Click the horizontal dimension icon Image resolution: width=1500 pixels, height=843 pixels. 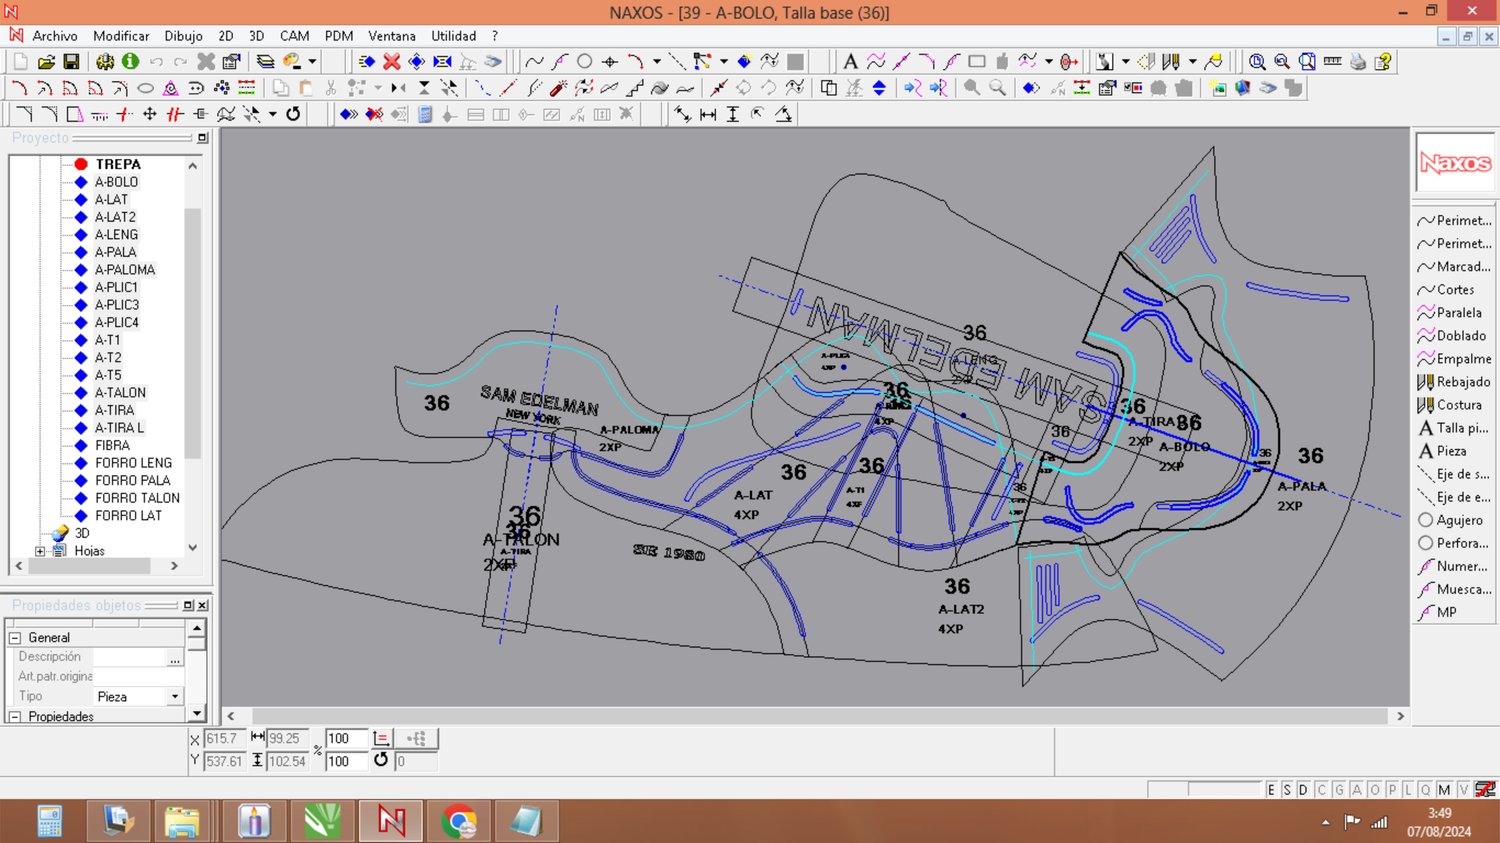[708, 114]
